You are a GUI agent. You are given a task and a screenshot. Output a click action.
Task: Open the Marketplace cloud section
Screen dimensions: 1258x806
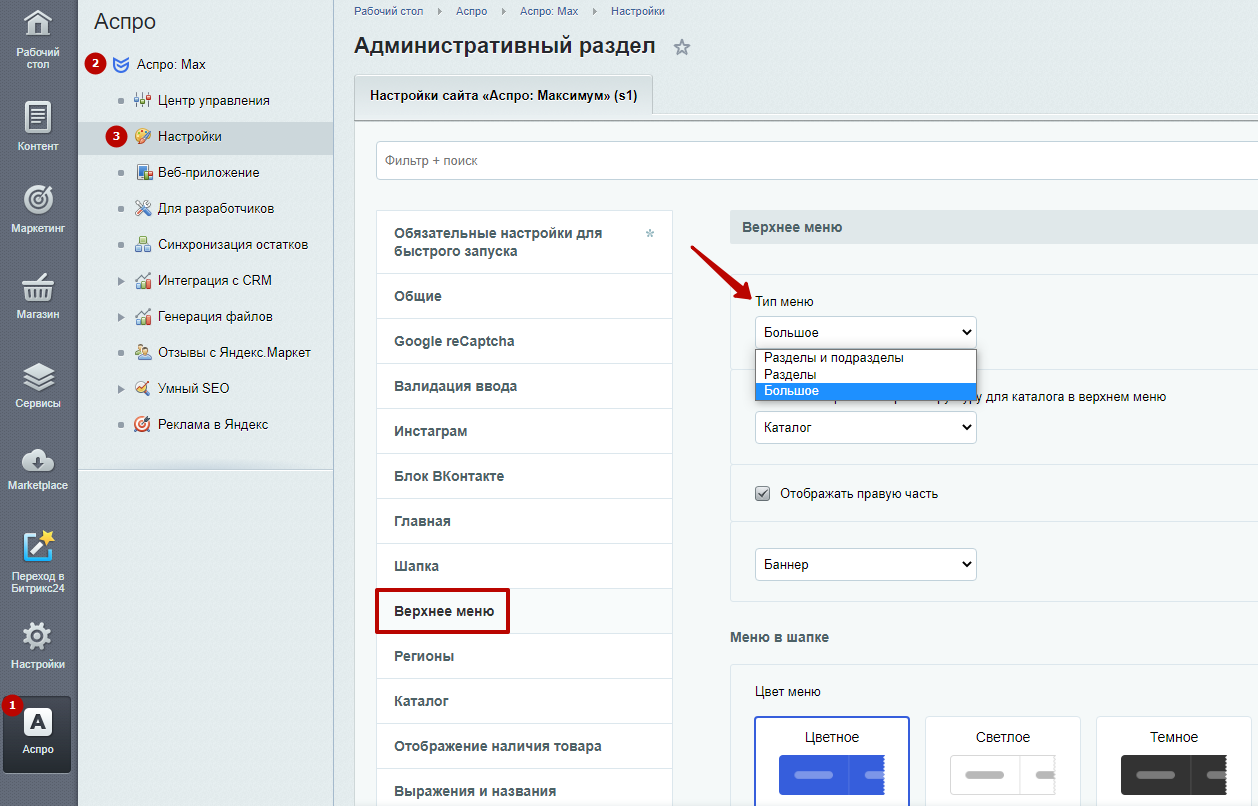pos(38,468)
